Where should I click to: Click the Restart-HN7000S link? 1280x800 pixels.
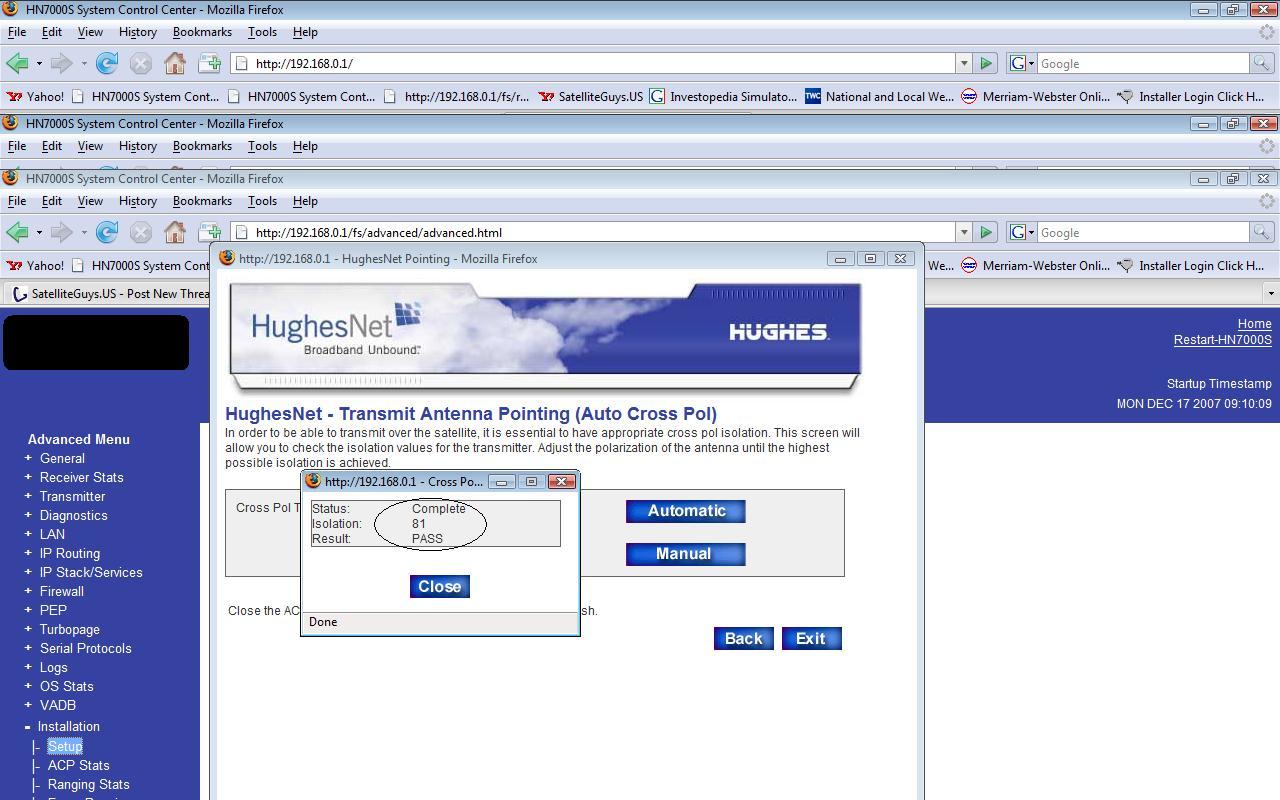pos(1222,340)
